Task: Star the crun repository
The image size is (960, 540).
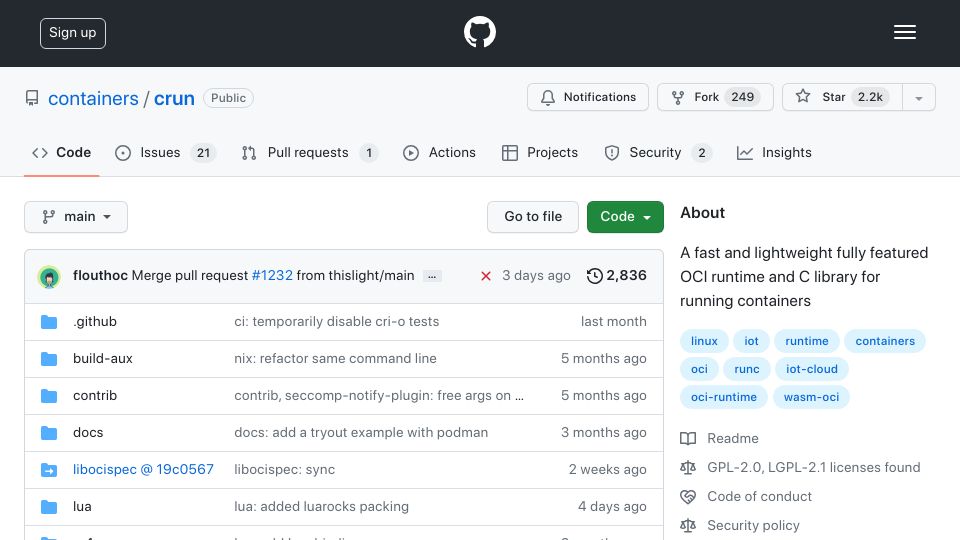Action: click(842, 97)
